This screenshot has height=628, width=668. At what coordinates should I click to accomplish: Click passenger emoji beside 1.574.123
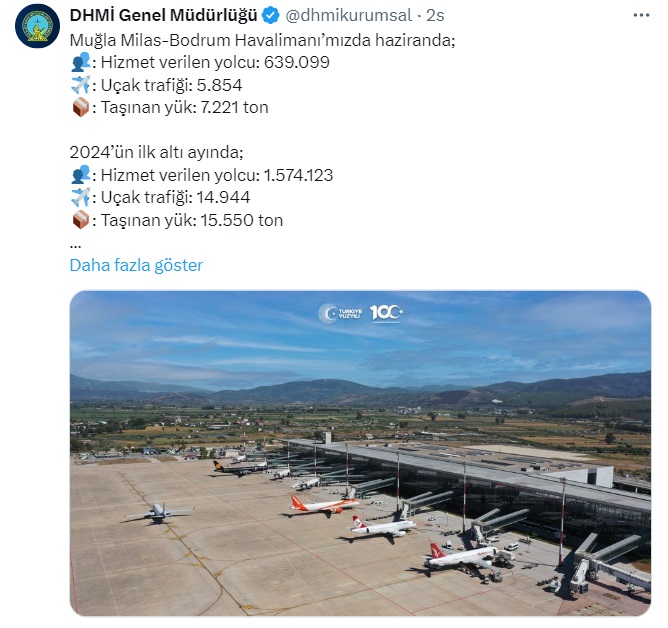[x=81, y=175]
